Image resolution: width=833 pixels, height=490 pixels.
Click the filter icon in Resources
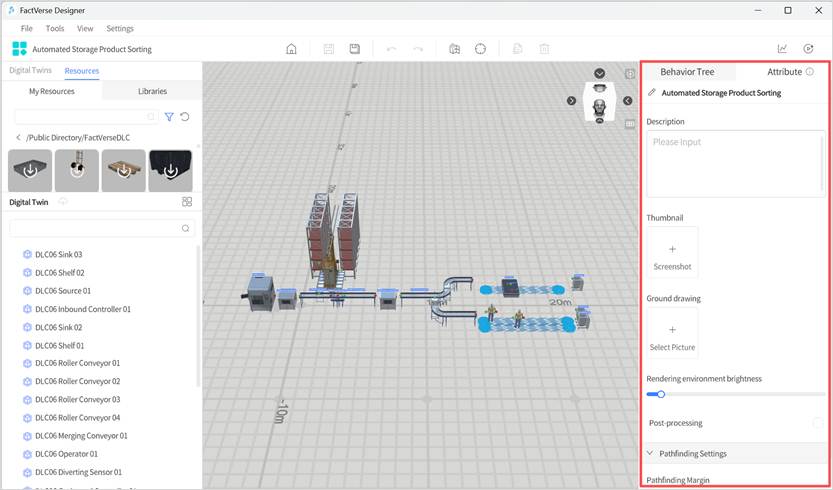click(169, 117)
